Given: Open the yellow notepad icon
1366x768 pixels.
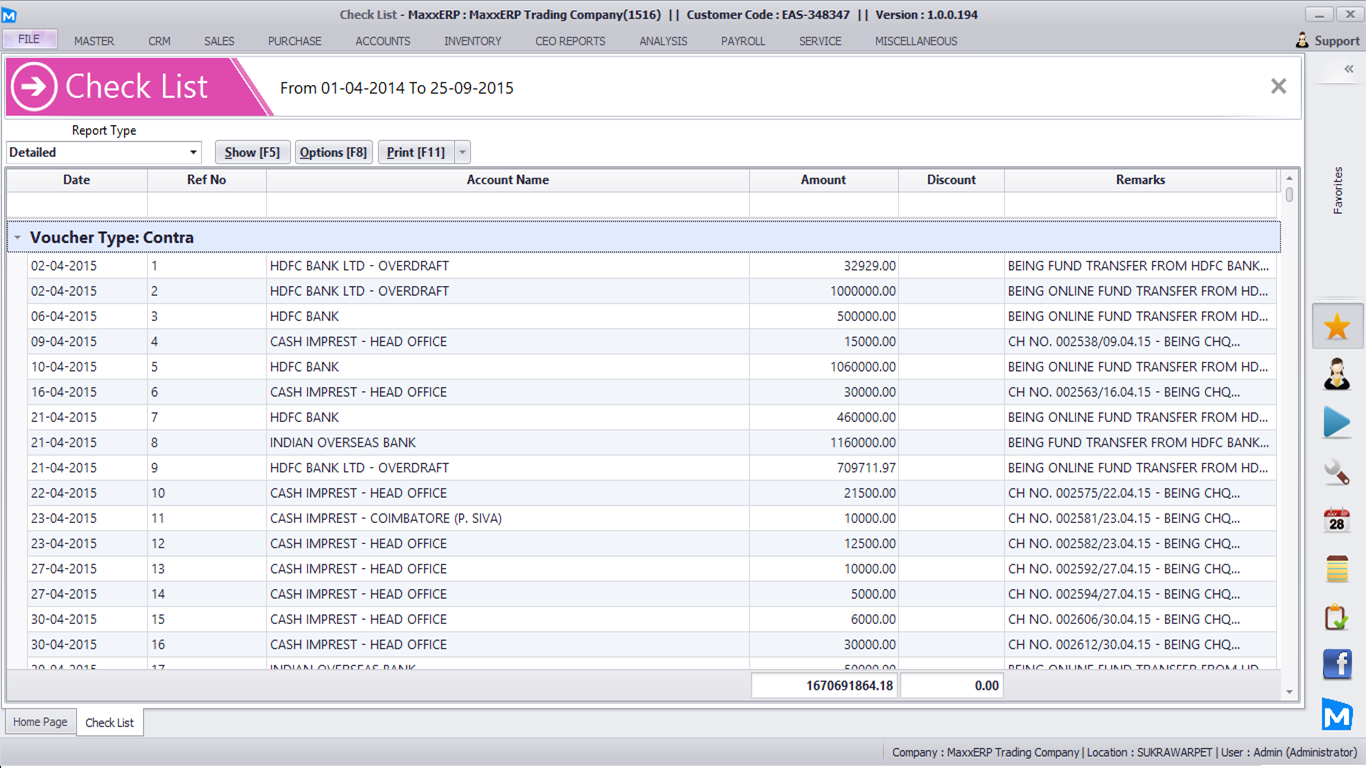Looking at the screenshot, I should pyautogui.click(x=1337, y=568).
